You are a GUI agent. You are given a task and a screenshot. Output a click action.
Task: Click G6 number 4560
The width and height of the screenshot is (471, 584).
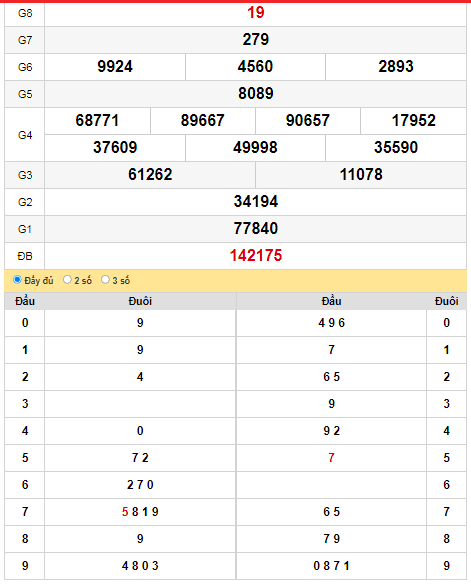pyautogui.click(x=255, y=67)
